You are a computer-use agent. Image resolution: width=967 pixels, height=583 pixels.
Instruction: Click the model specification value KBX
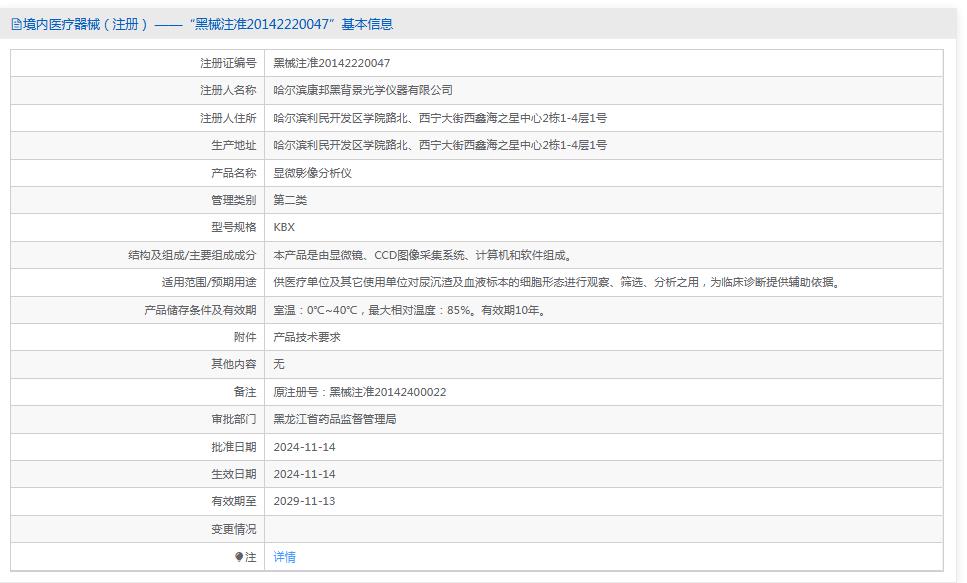coord(284,227)
